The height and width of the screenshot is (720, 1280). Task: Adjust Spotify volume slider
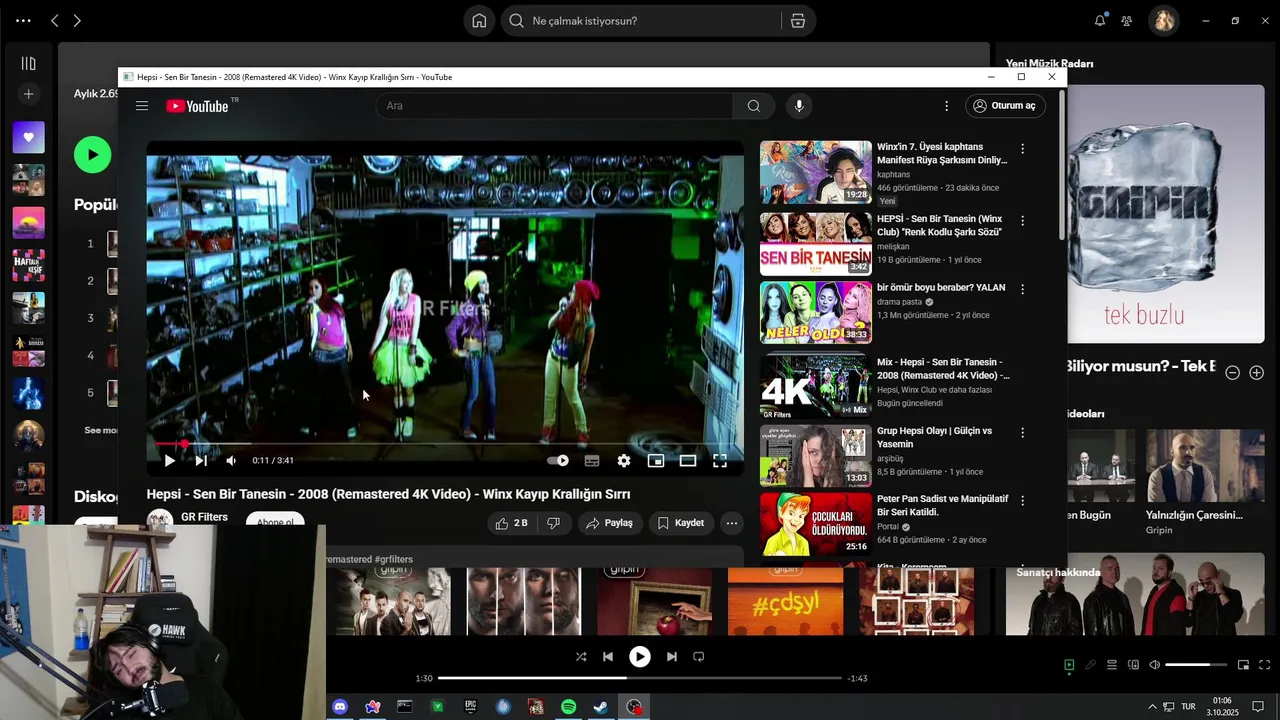(1196, 665)
